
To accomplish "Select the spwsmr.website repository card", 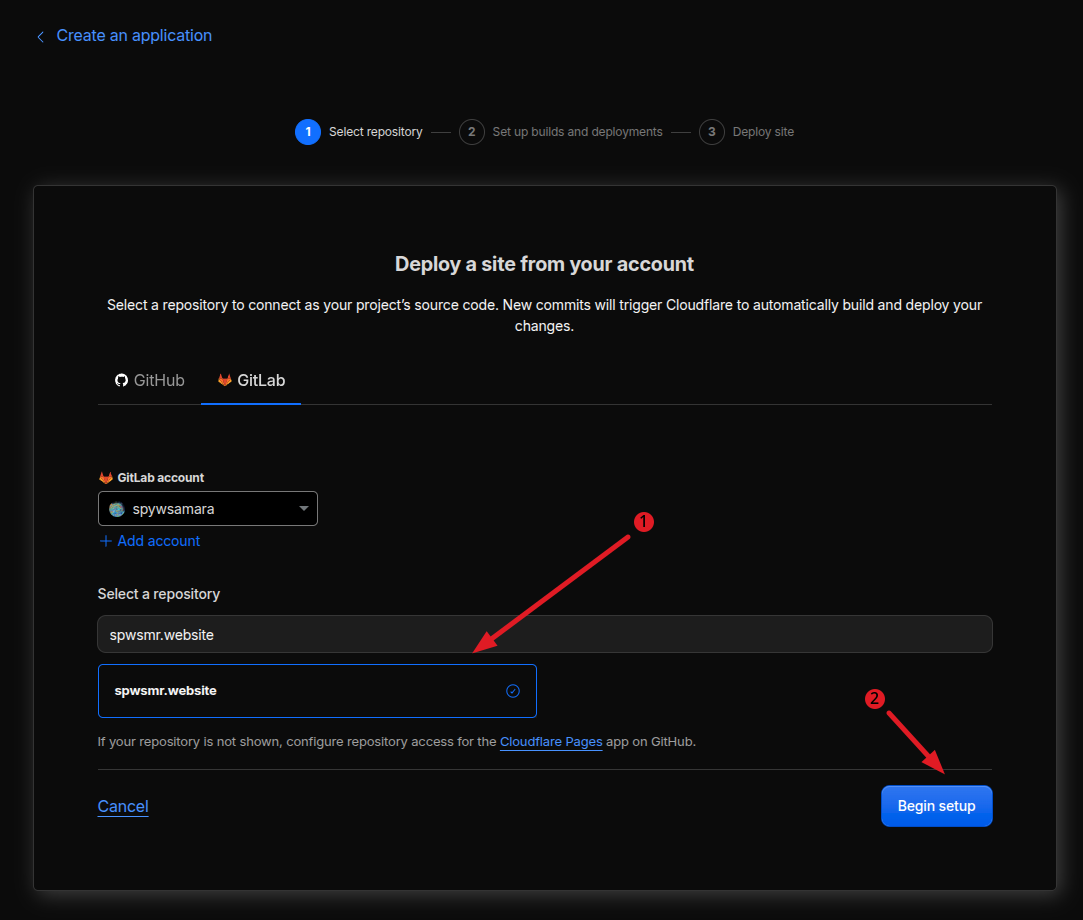I will [x=317, y=691].
